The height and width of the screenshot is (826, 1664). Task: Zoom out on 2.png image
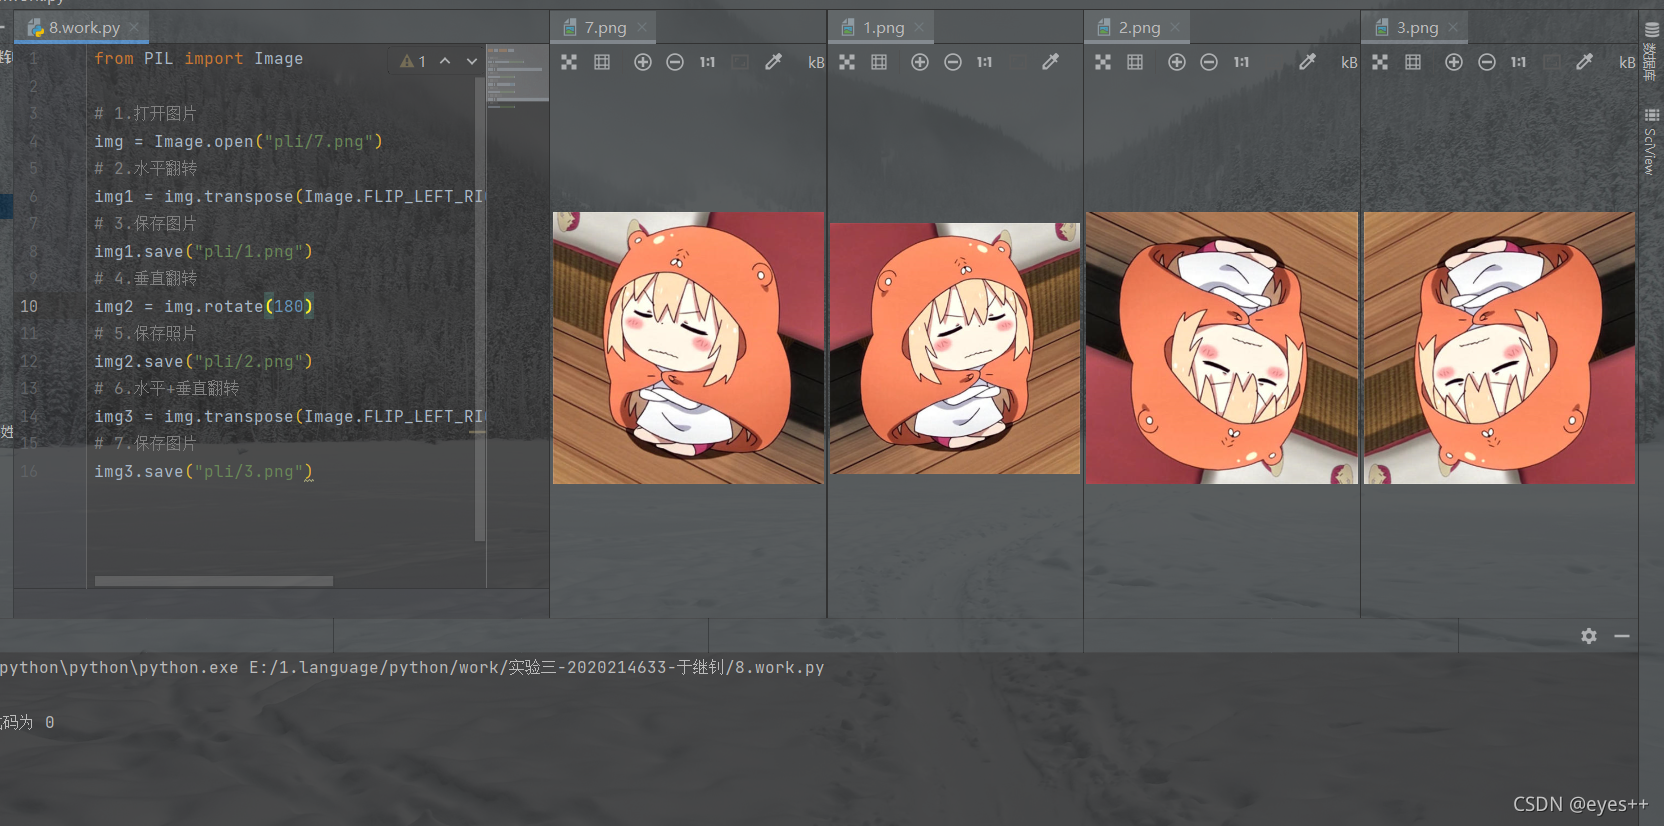click(x=1209, y=62)
